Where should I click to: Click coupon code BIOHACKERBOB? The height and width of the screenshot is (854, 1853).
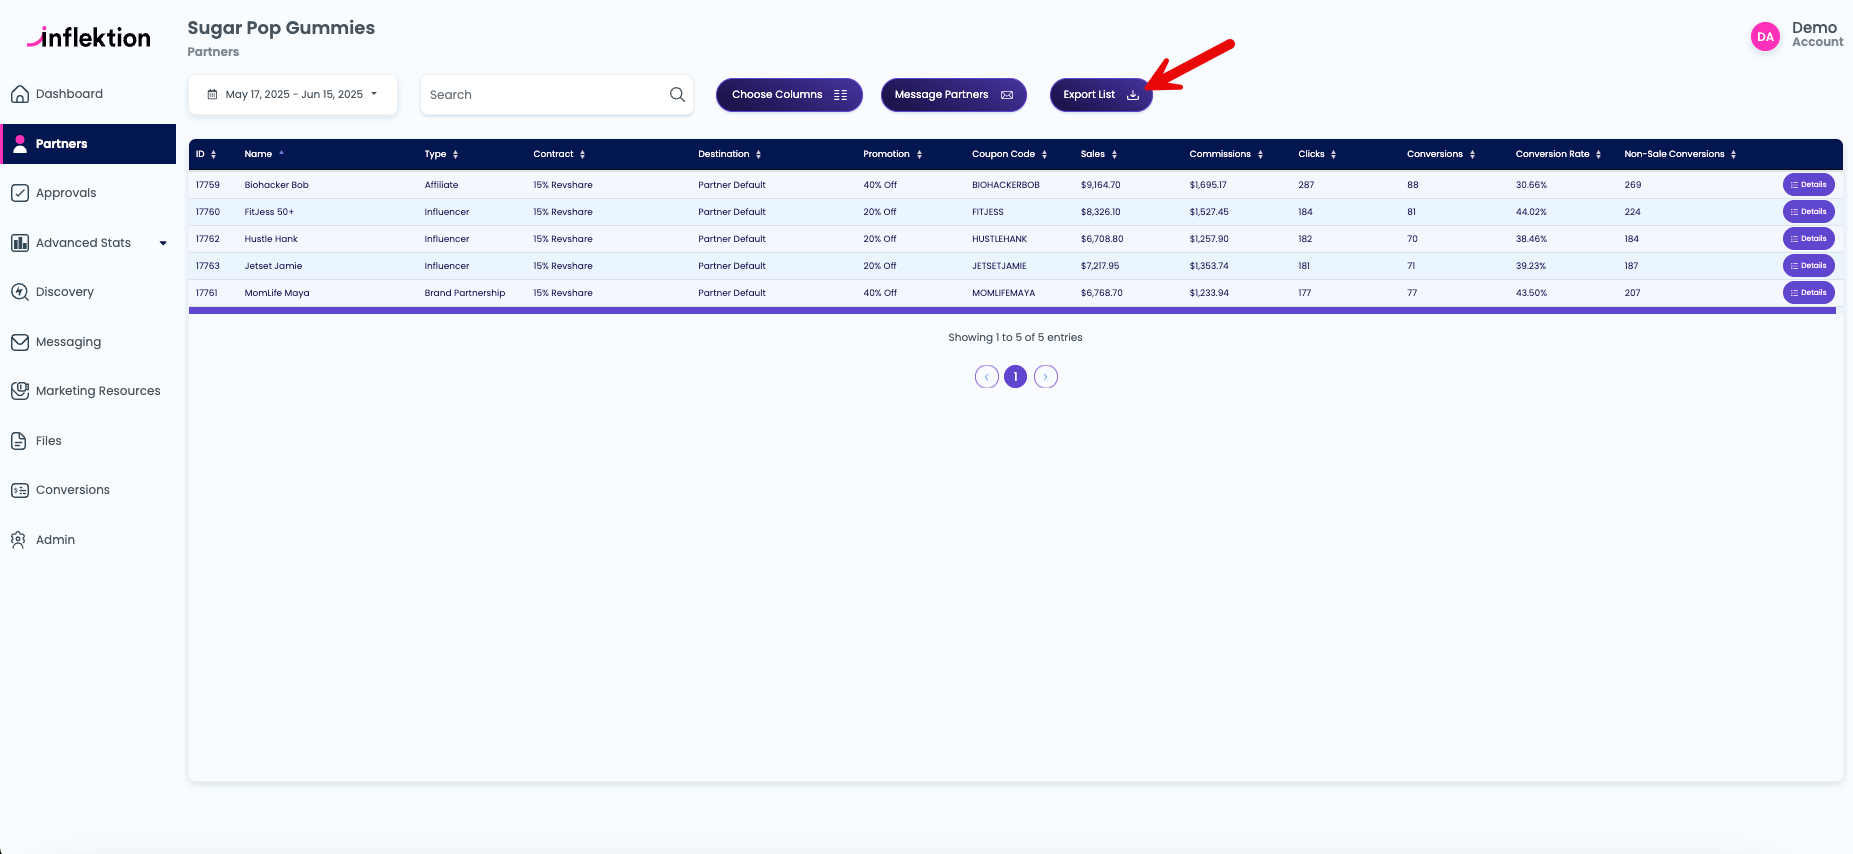tap(1005, 185)
